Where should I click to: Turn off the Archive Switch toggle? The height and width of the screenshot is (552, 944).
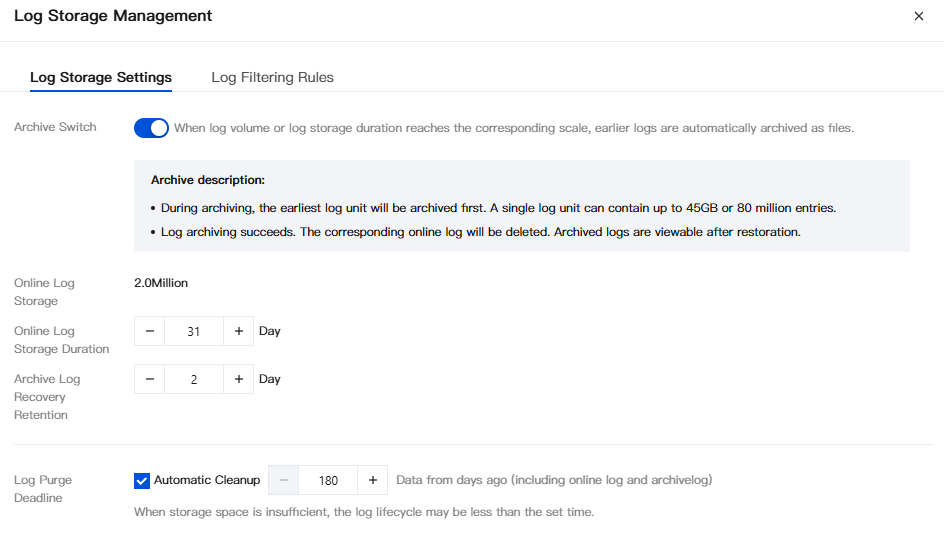(151, 128)
